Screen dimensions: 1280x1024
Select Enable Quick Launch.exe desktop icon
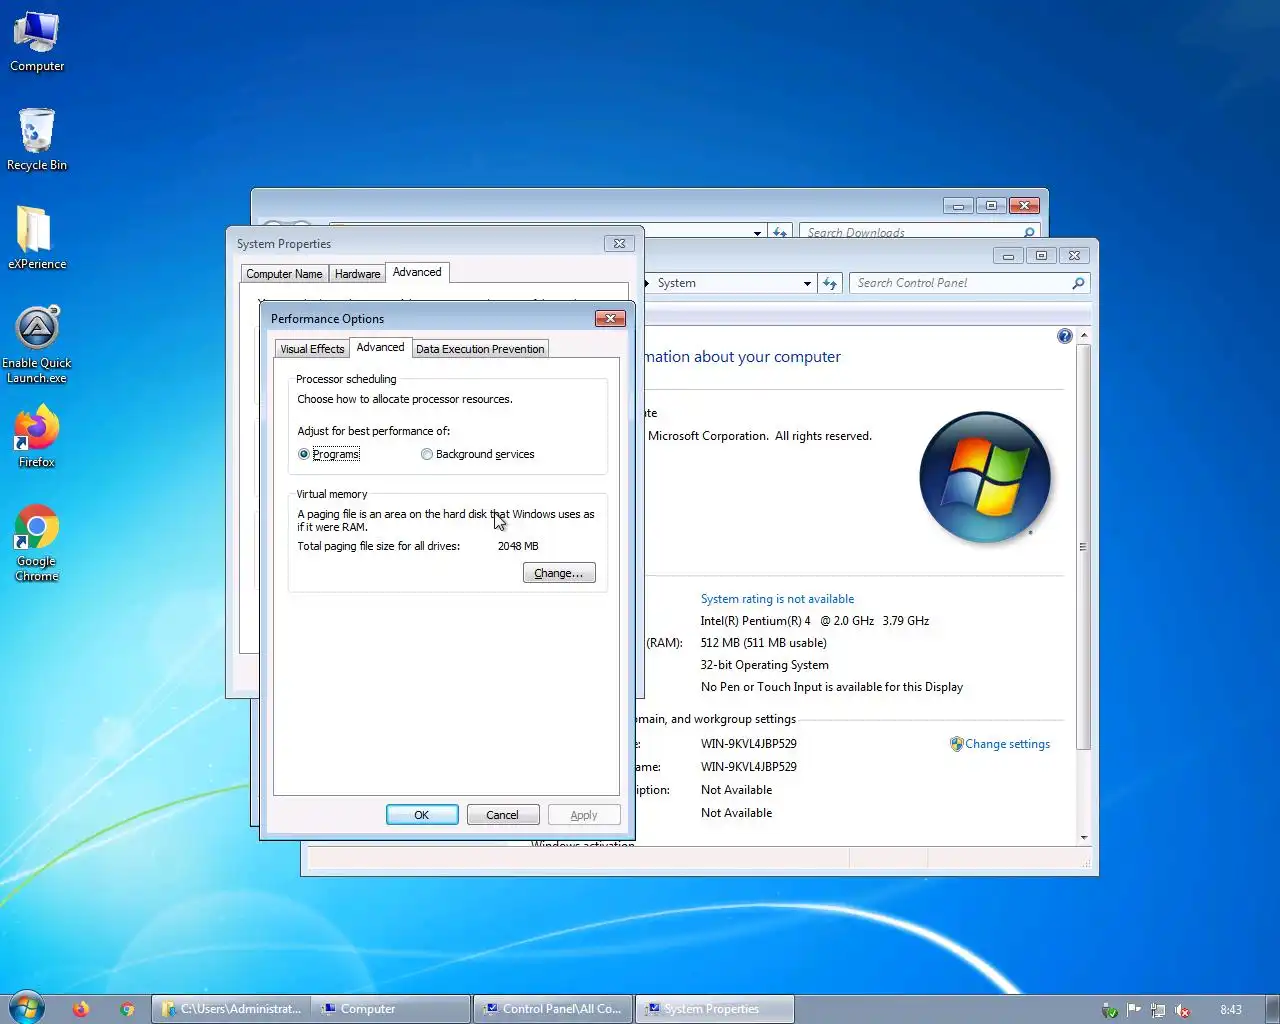[x=36, y=345]
